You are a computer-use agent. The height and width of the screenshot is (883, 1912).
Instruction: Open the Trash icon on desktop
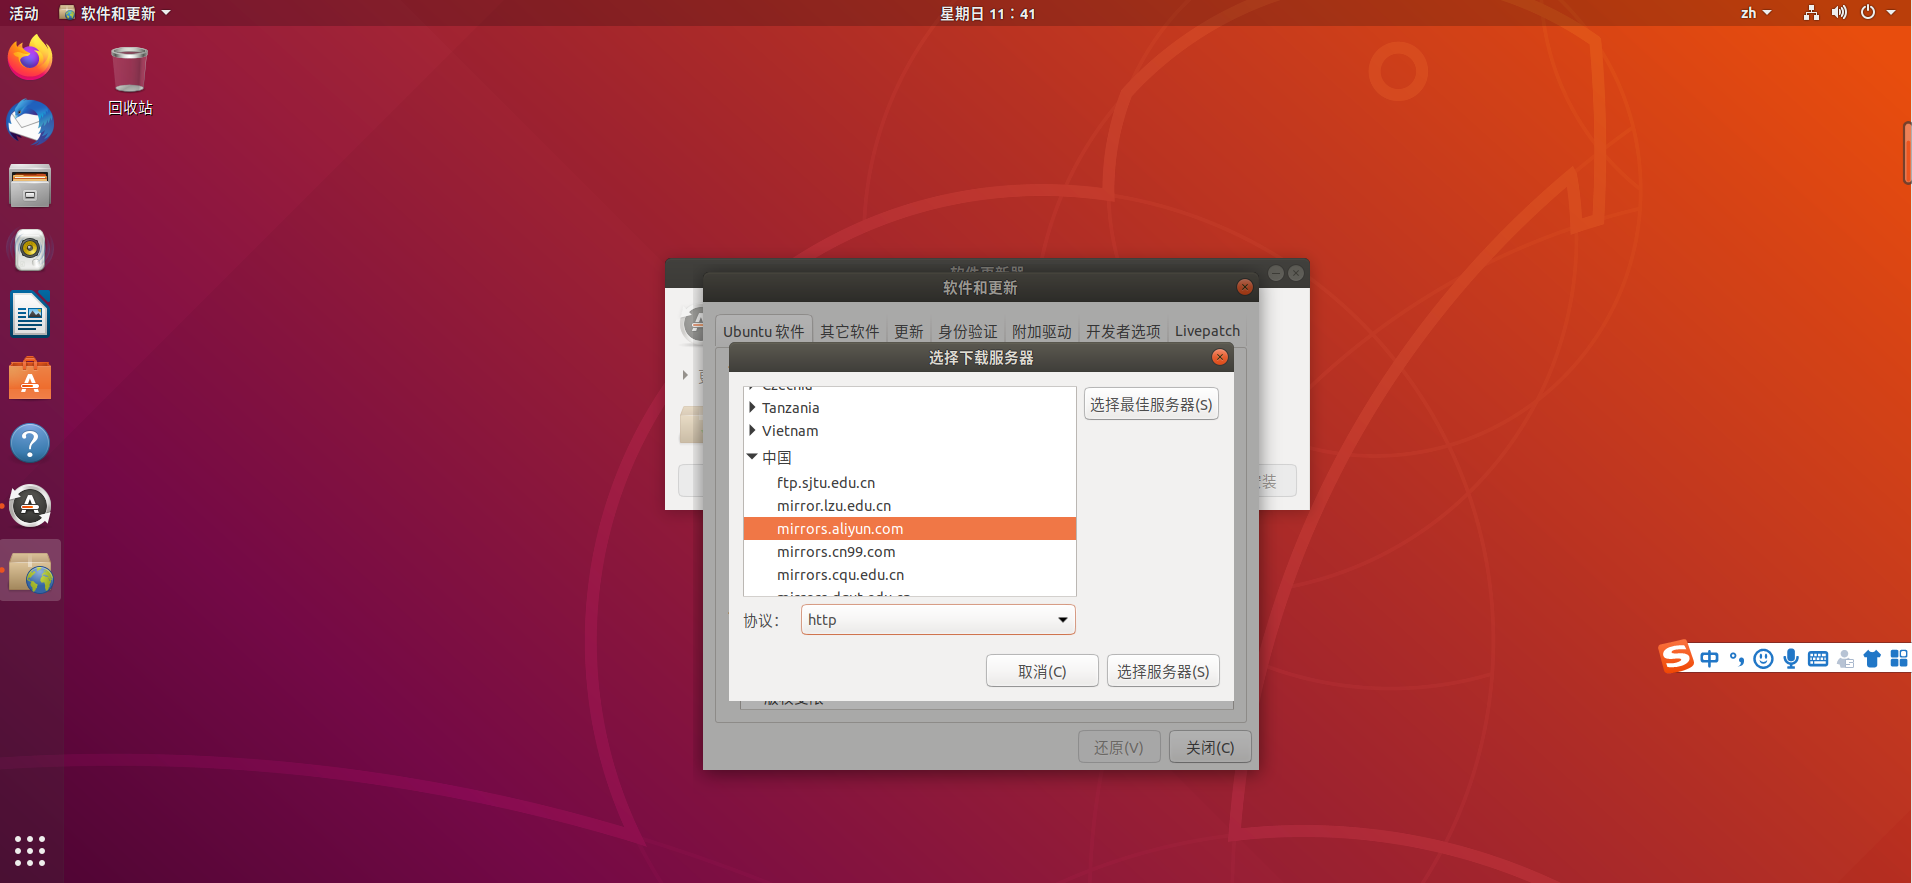(129, 72)
